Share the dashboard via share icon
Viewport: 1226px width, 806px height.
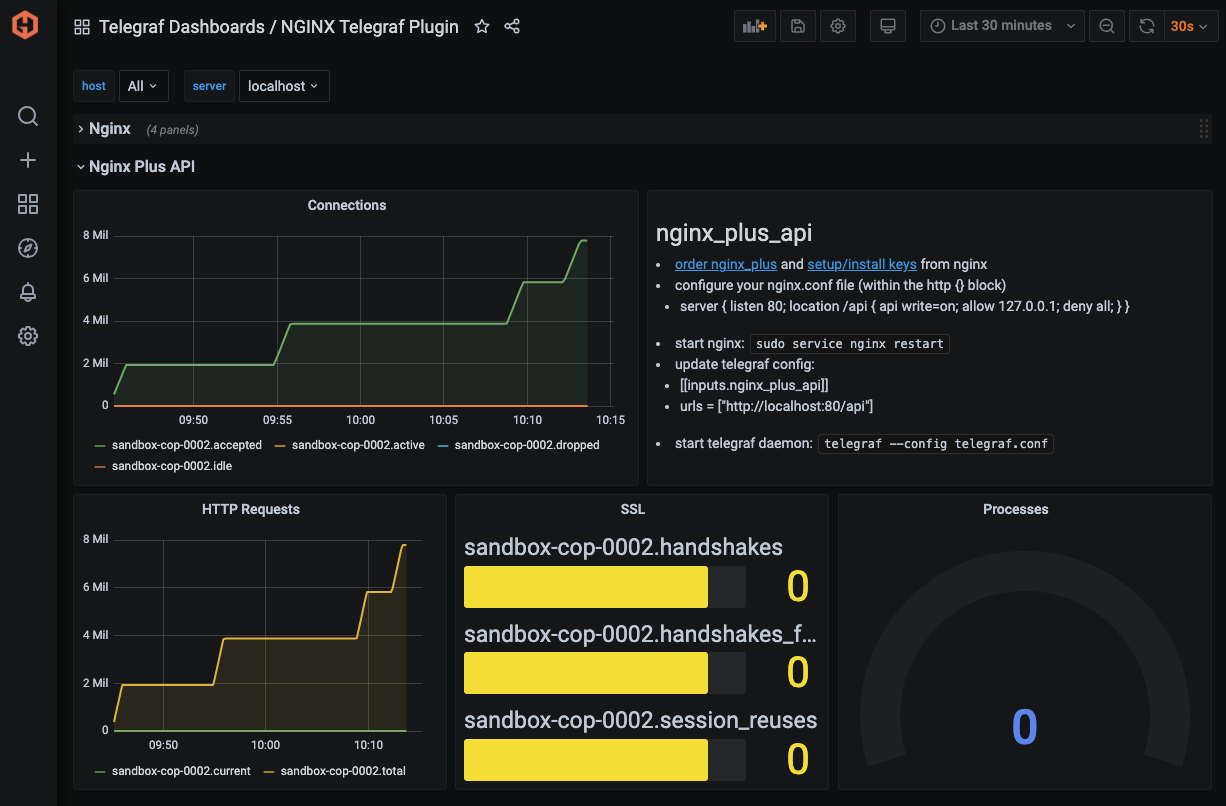[x=512, y=27]
